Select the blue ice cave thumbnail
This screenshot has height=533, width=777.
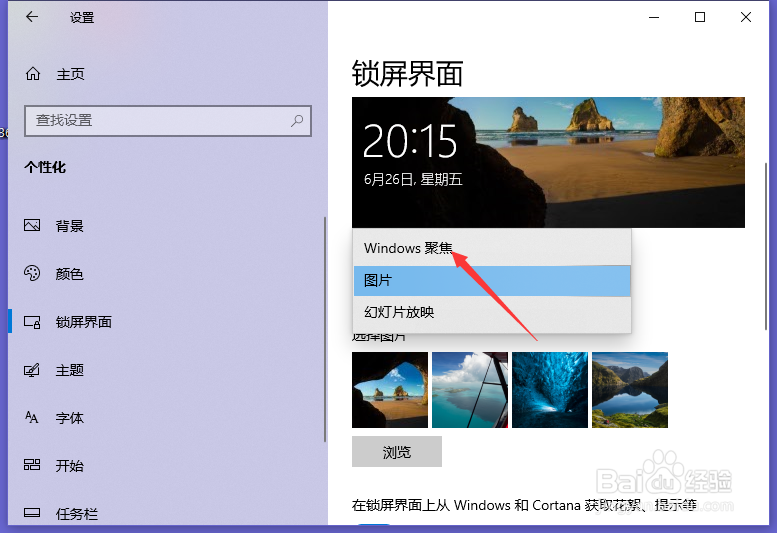(x=550, y=390)
